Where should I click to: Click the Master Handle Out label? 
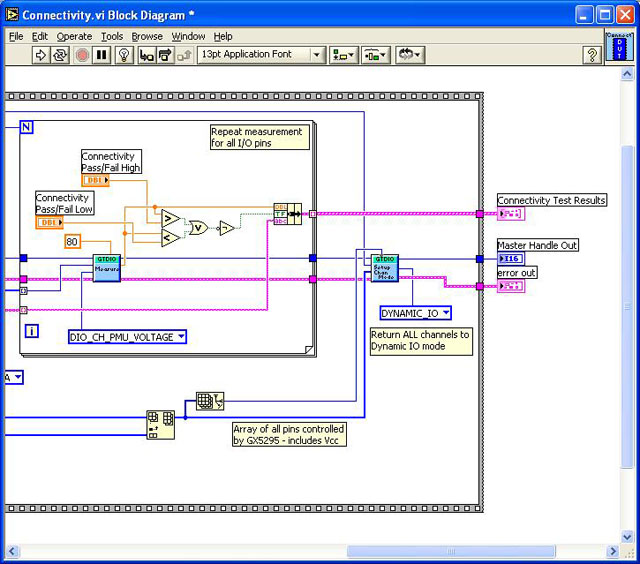pos(538,245)
